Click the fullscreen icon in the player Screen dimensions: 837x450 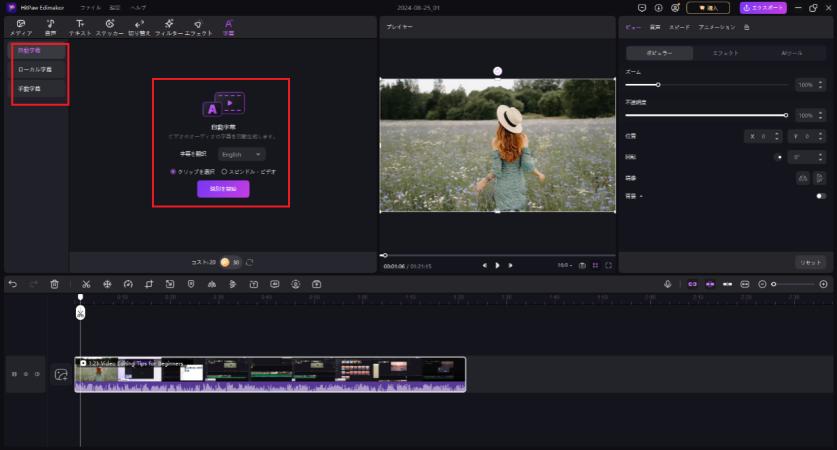coord(608,265)
